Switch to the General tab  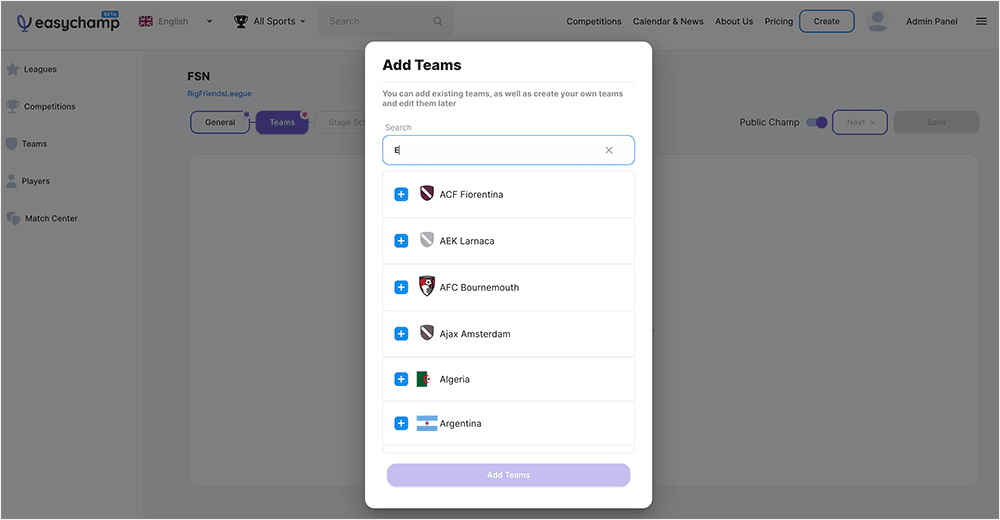point(220,122)
